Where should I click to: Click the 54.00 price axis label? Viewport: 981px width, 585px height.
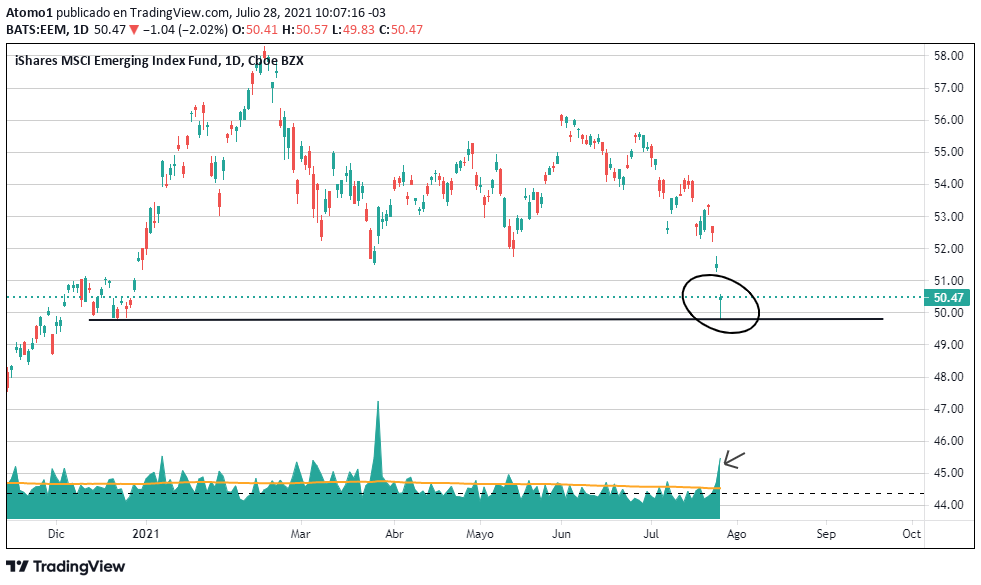pyautogui.click(x=948, y=184)
